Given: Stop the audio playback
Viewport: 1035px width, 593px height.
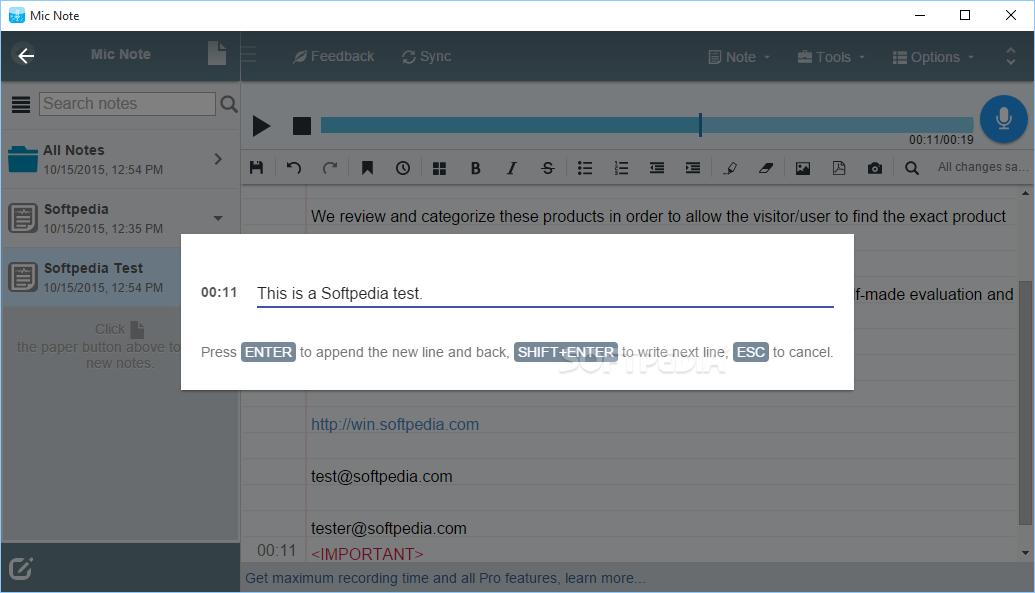Looking at the screenshot, I should (x=302, y=125).
